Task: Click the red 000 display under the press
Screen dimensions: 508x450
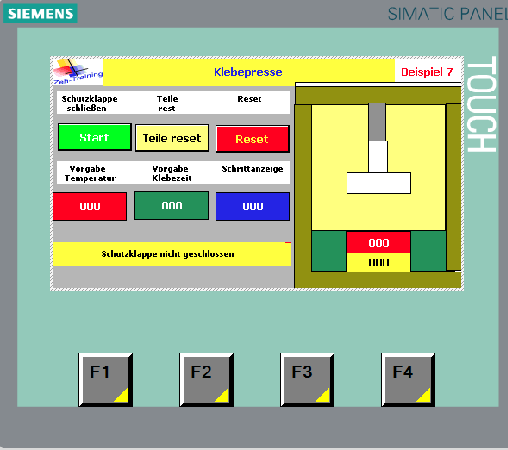Action: [x=378, y=242]
